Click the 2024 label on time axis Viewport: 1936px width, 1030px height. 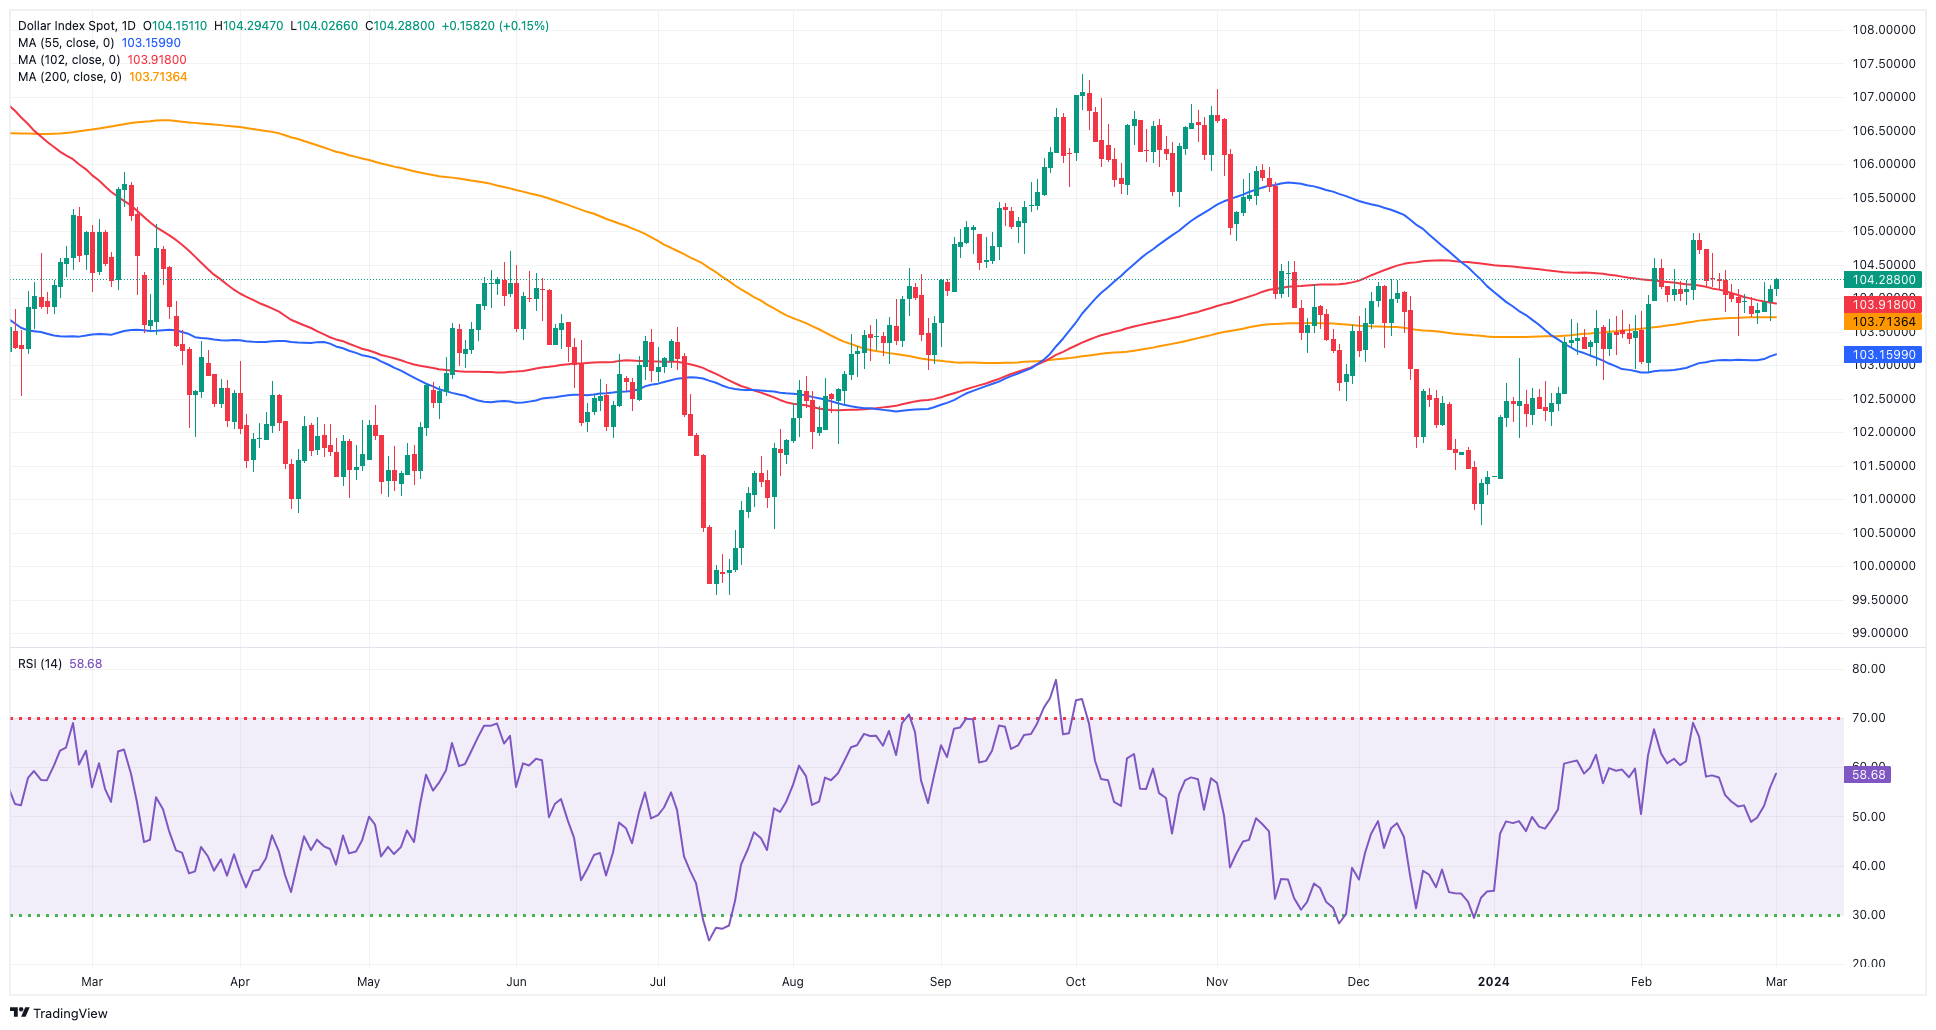(1493, 982)
